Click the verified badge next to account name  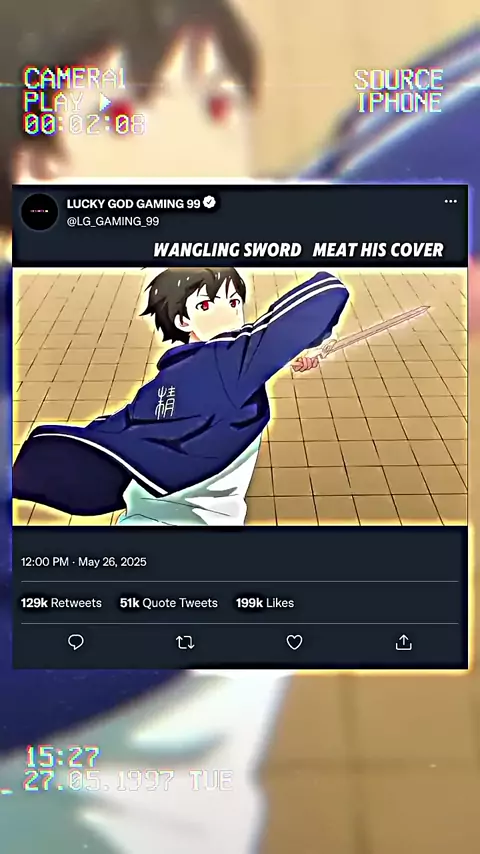click(x=210, y=203)
